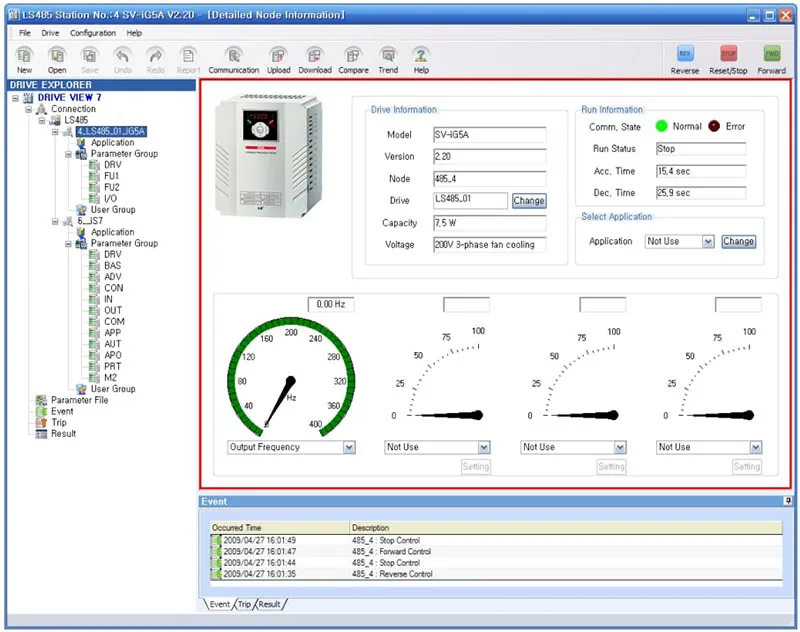This screenshot has width=800, height=632.
Task: Collapse the LS485 connection tree node
Action: coord(42,120)
